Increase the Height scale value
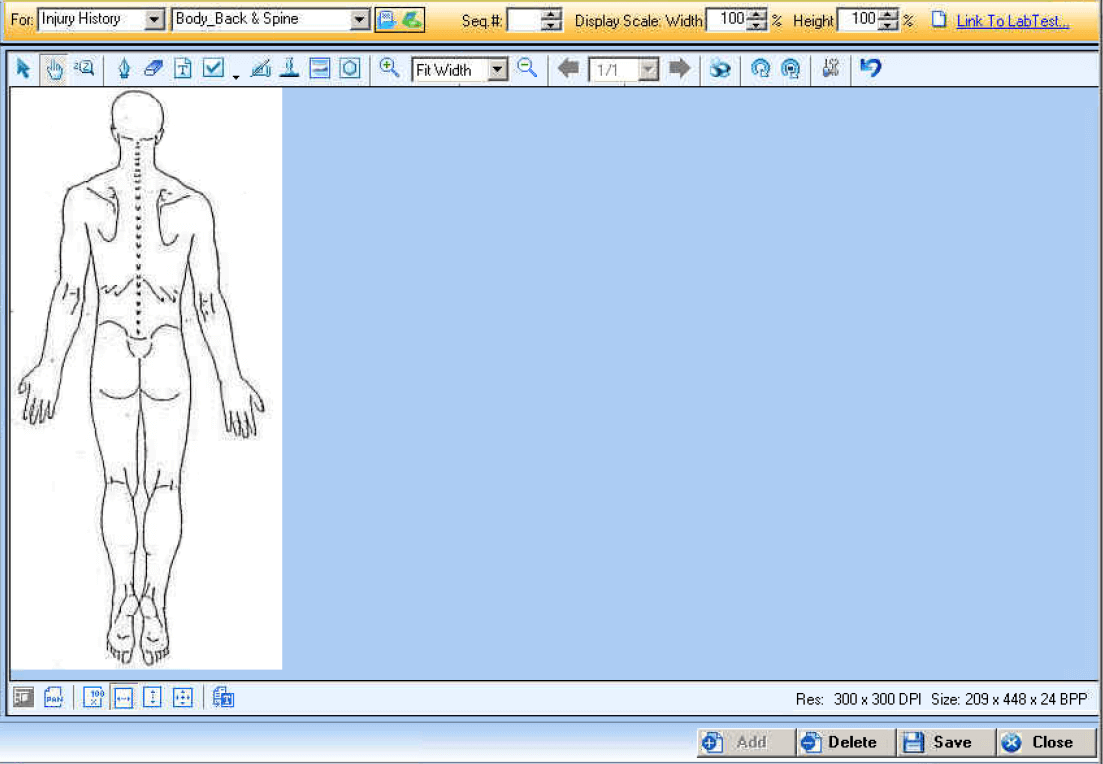The height and width of the screenshot is (764, 1103). tap(889, 14)
